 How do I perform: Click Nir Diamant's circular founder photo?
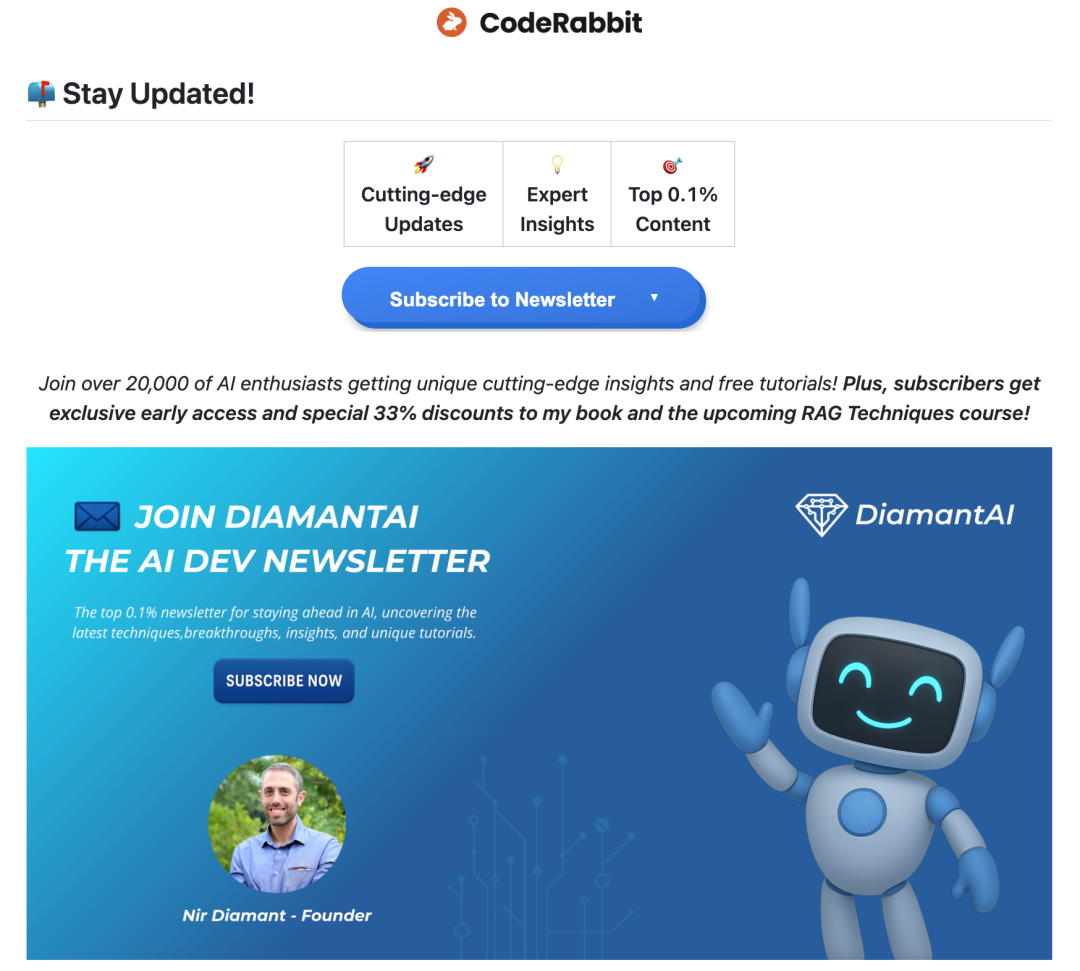[x=277, y=824]
